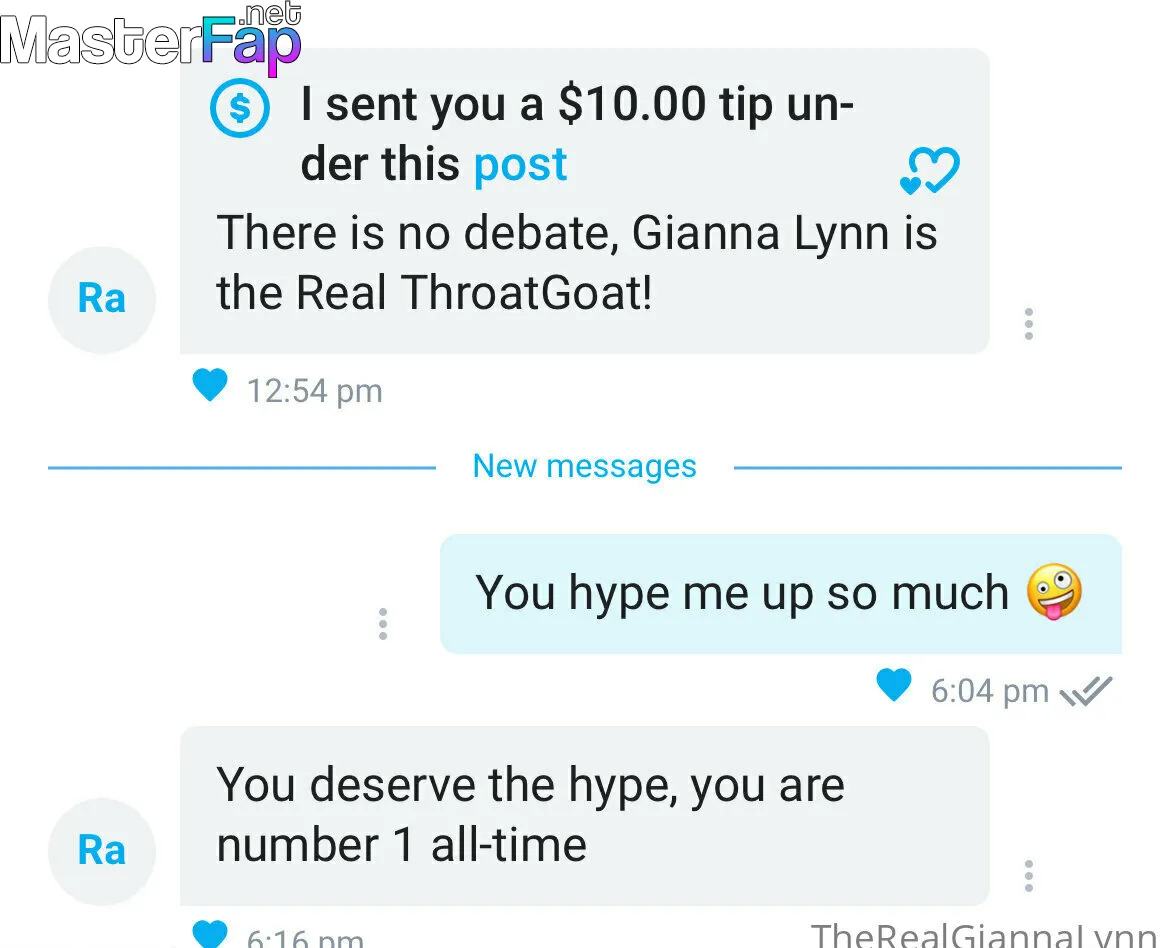Open options menu for 'You deserve the hype' message
The height and width of the screenshot is (948, 1170).
pos(1028,876)
